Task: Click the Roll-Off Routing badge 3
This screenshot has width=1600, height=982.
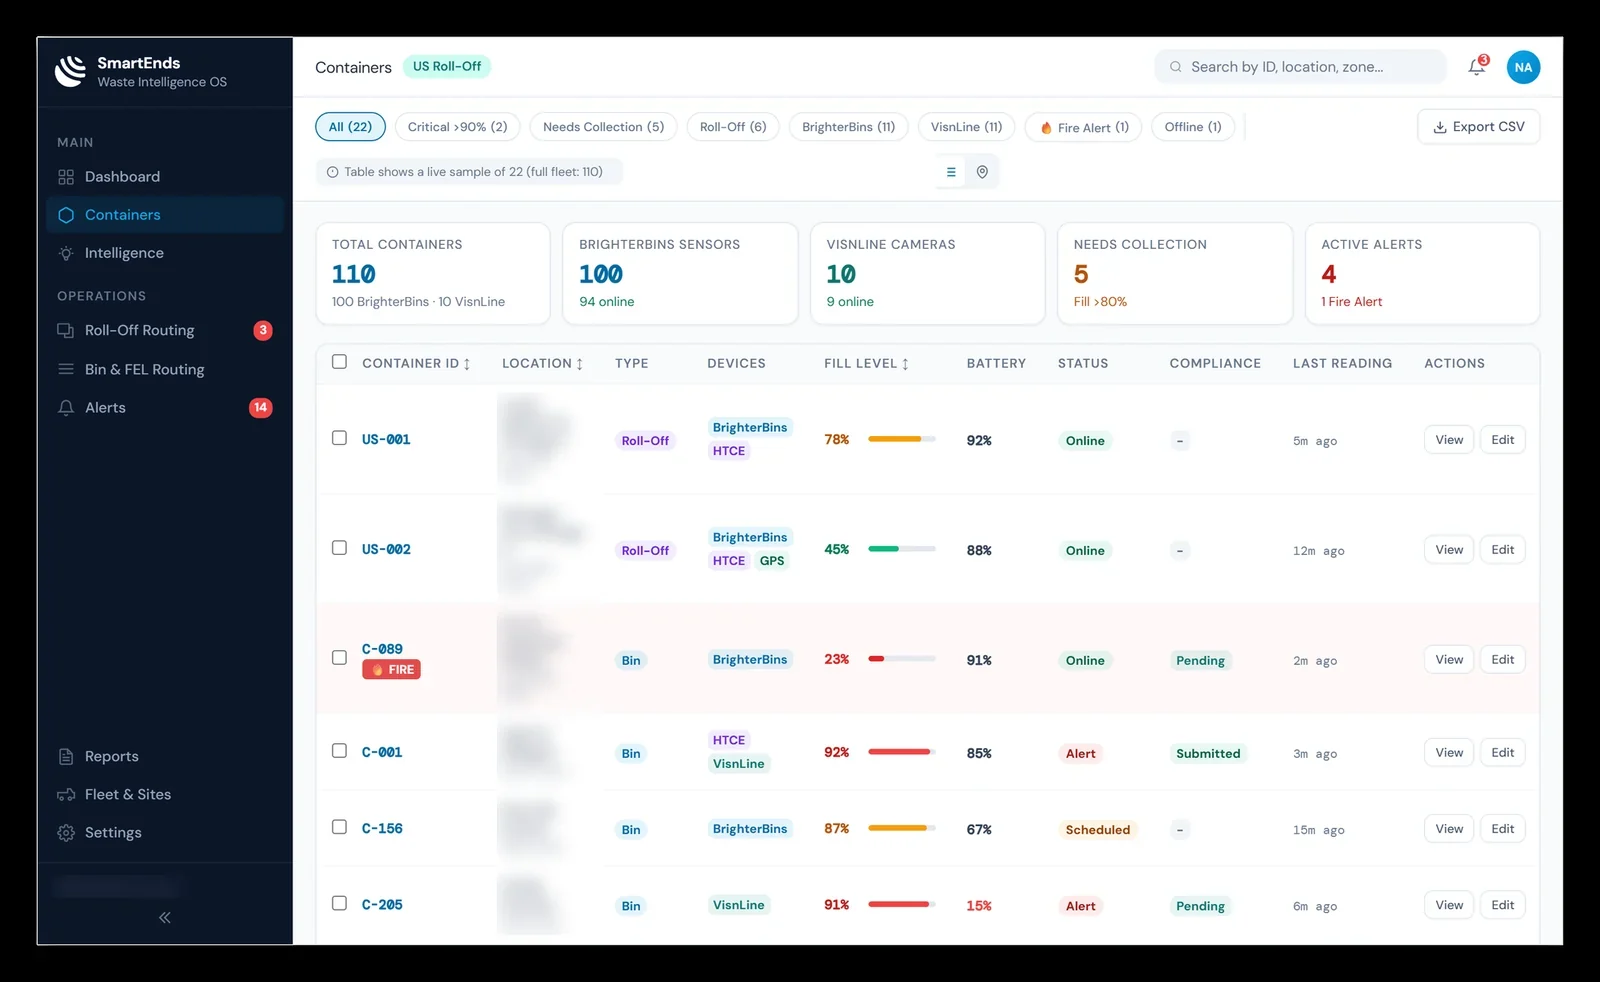Action: click(x=263, y=331)
